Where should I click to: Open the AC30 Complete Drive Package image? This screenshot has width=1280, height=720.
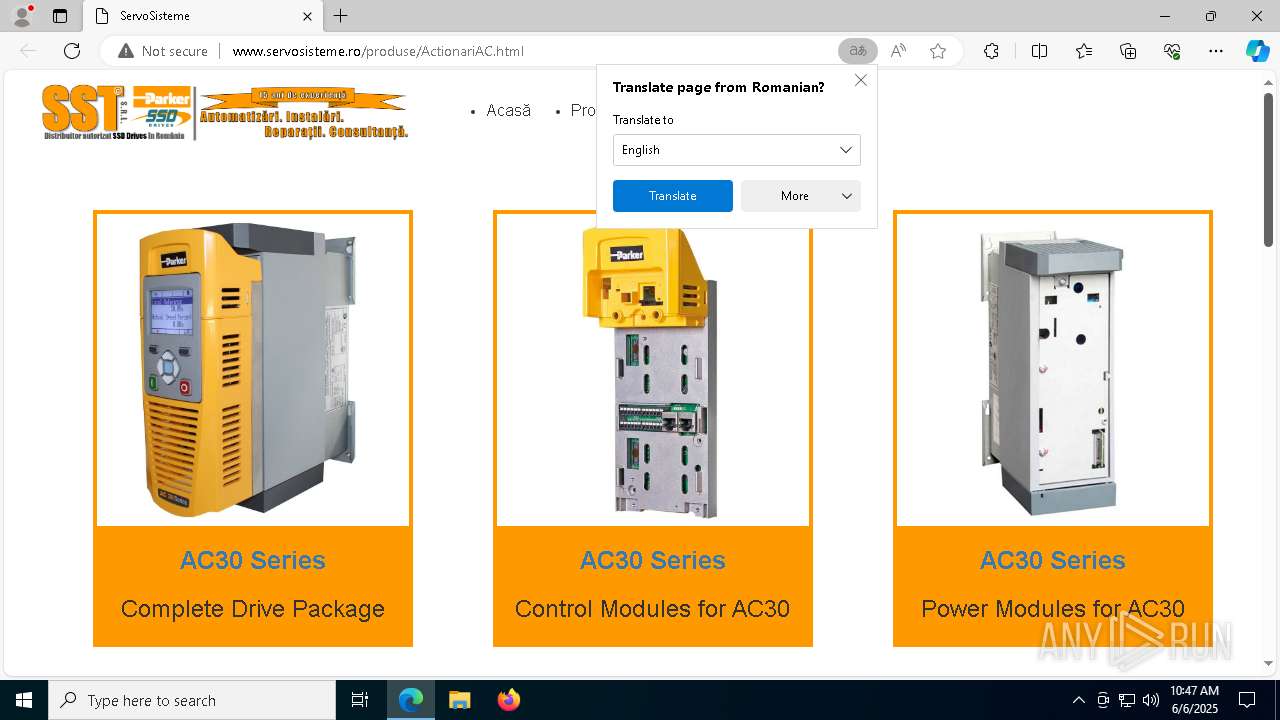[253, 369]
